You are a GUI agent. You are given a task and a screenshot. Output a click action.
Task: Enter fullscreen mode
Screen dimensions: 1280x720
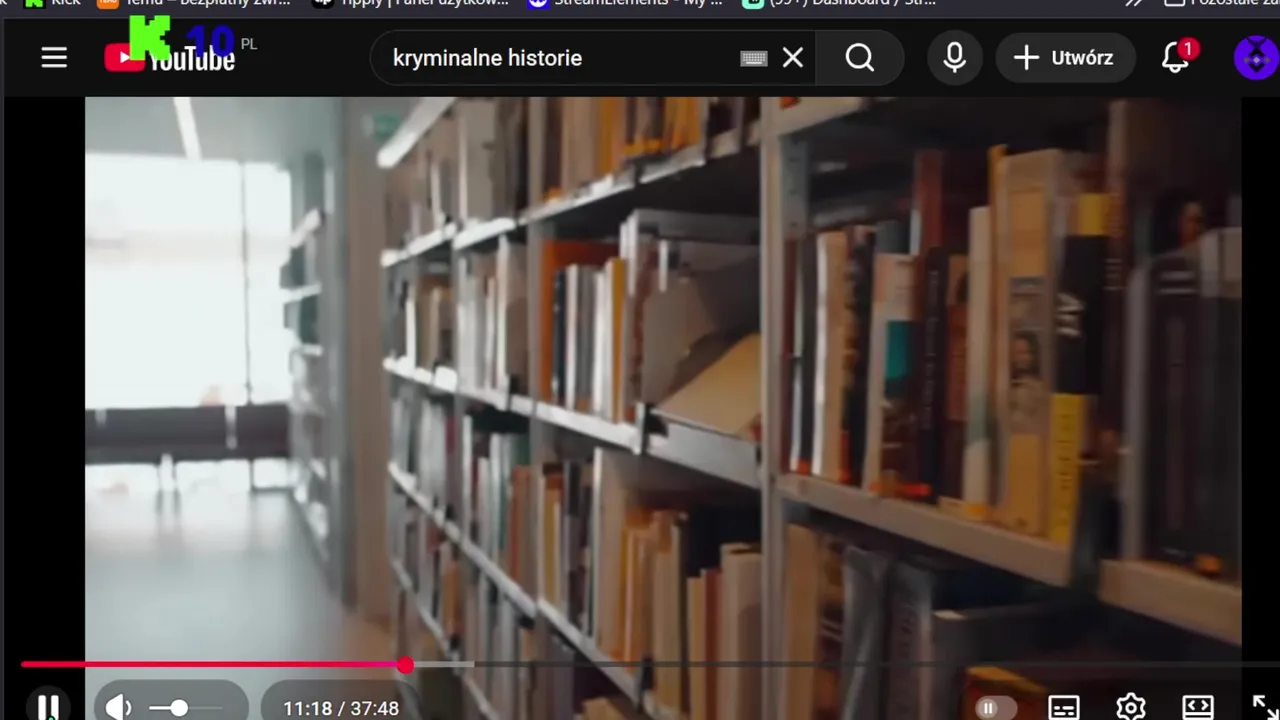pyautogui.click(x=1264, y=708)
